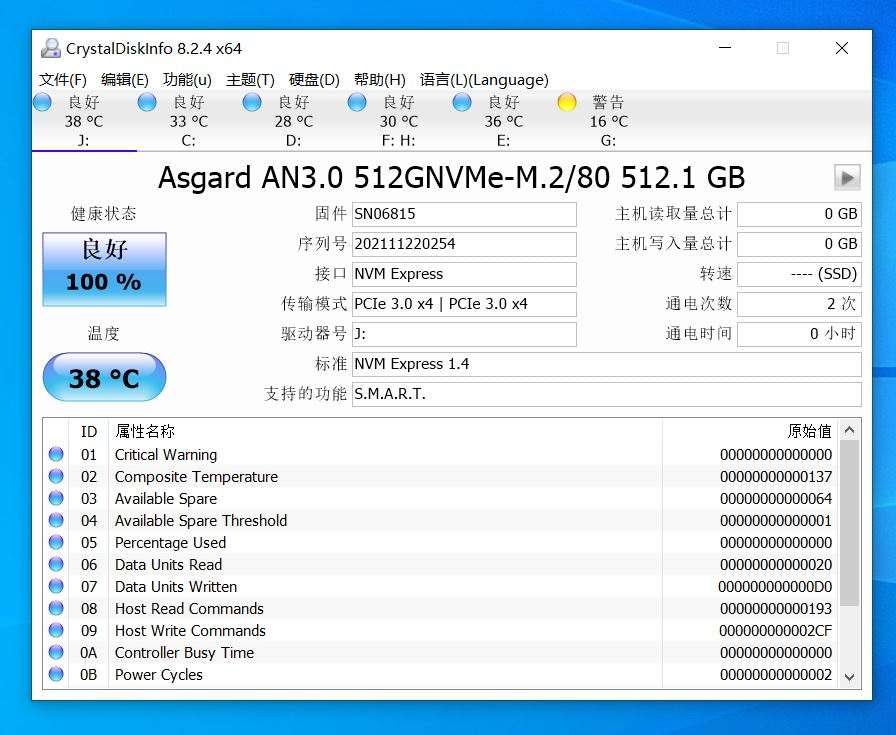Open the 文件(F) menu
The height and width of the screenshot is (735, 896).
63,79
